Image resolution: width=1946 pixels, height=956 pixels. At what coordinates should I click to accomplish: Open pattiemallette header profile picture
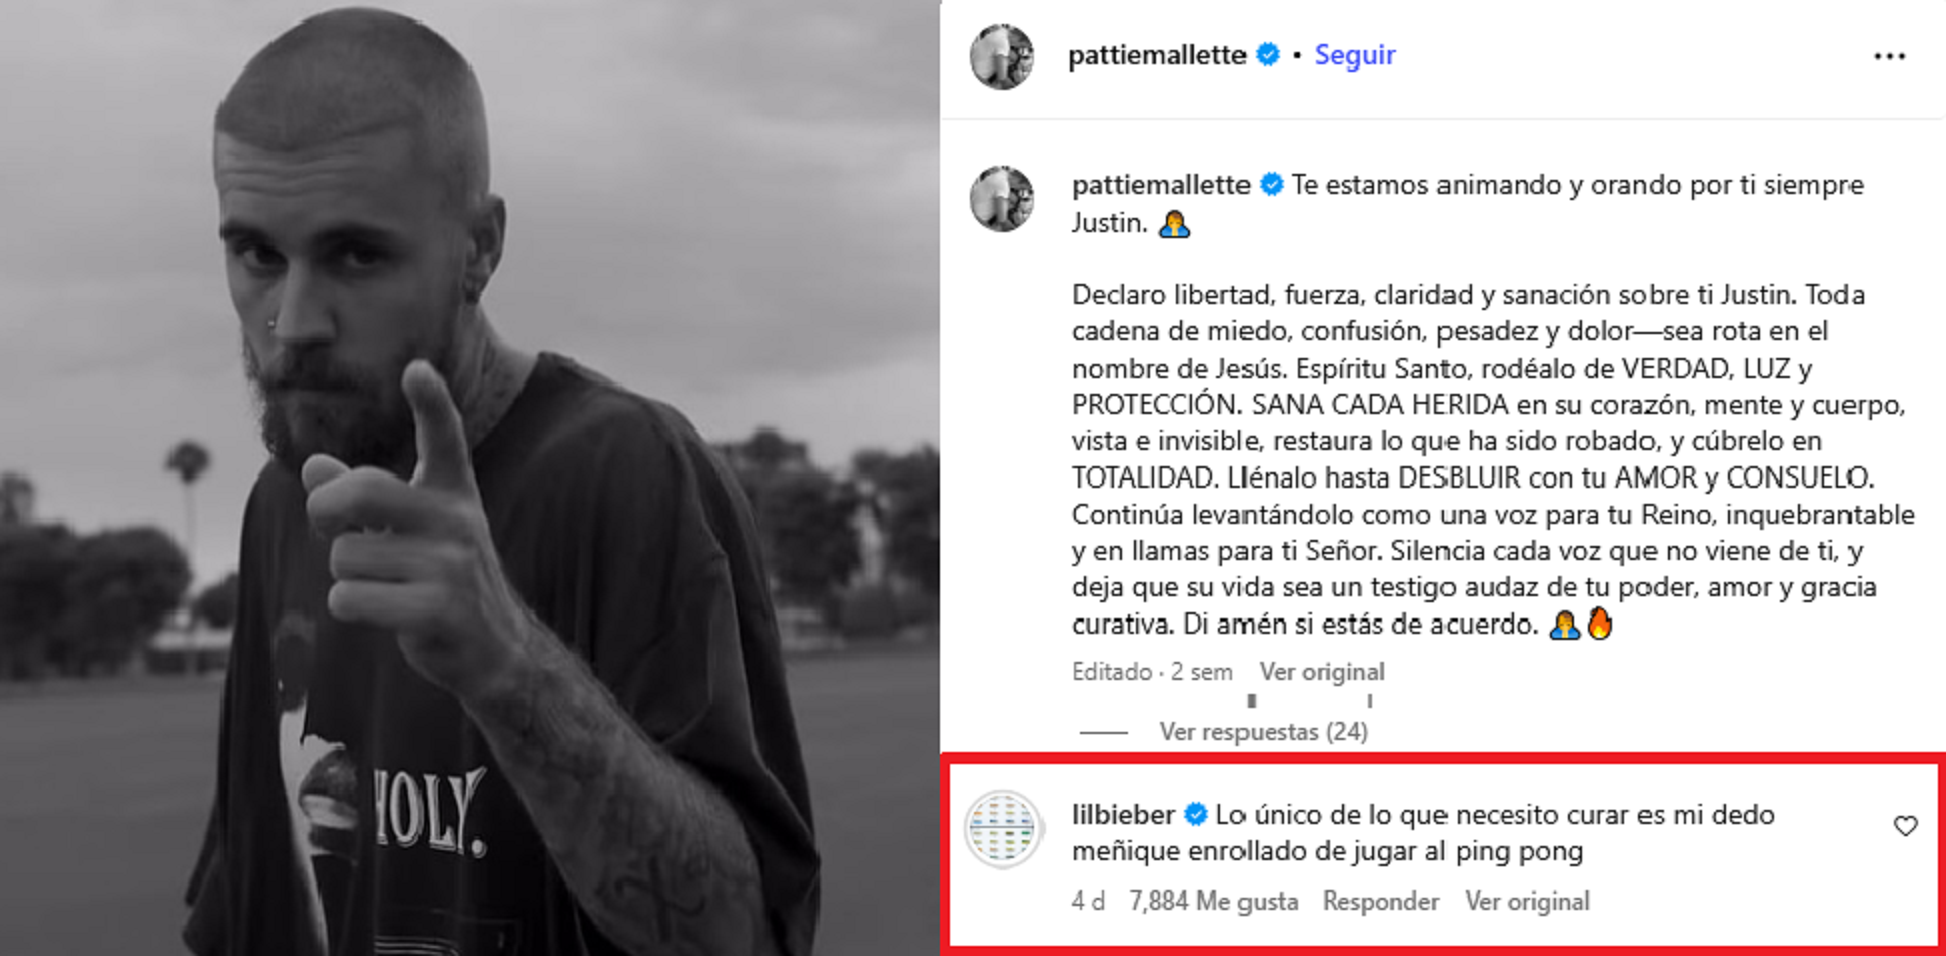1001,56
